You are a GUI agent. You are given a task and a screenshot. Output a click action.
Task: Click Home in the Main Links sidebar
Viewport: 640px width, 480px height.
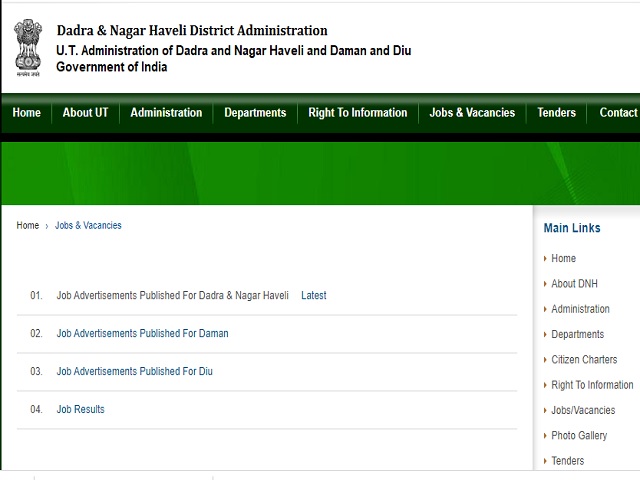tap(563, 258)
